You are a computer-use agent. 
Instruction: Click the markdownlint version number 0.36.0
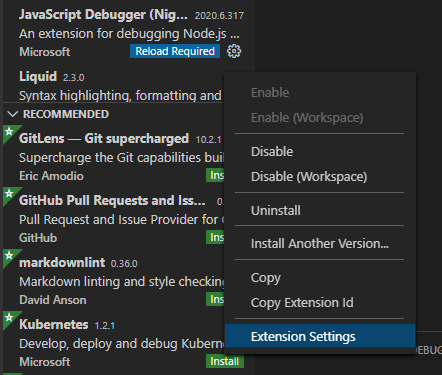pyautogui.click(x=124, y=264)
